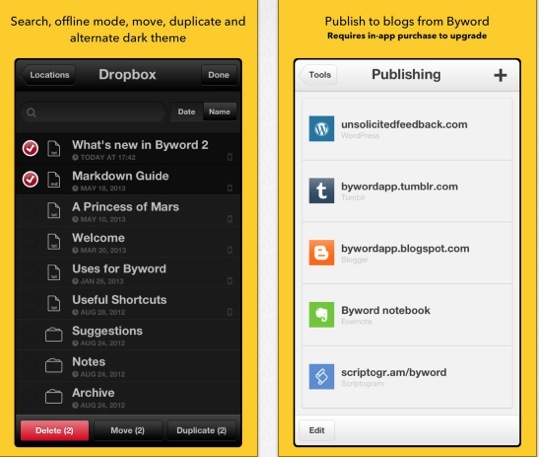Click the Scriptogram logo icon
This screenshot has width=539, height=457.
click(x=321, y=377)
